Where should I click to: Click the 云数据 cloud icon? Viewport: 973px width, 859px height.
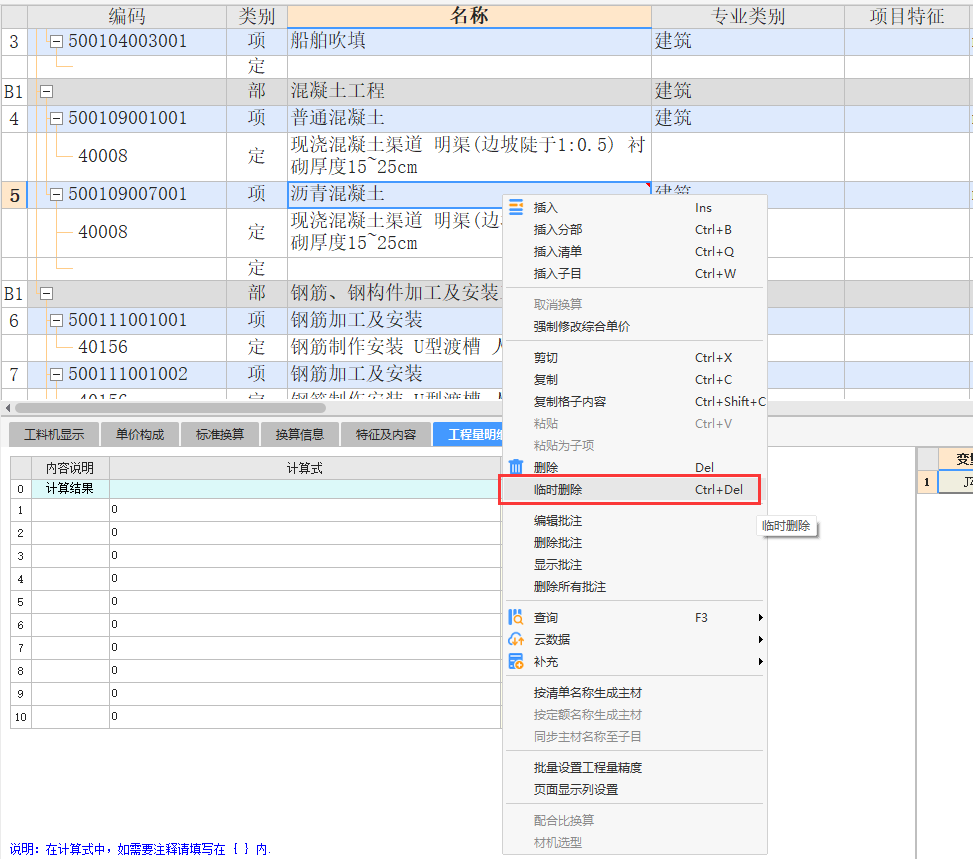pos(516,640)
